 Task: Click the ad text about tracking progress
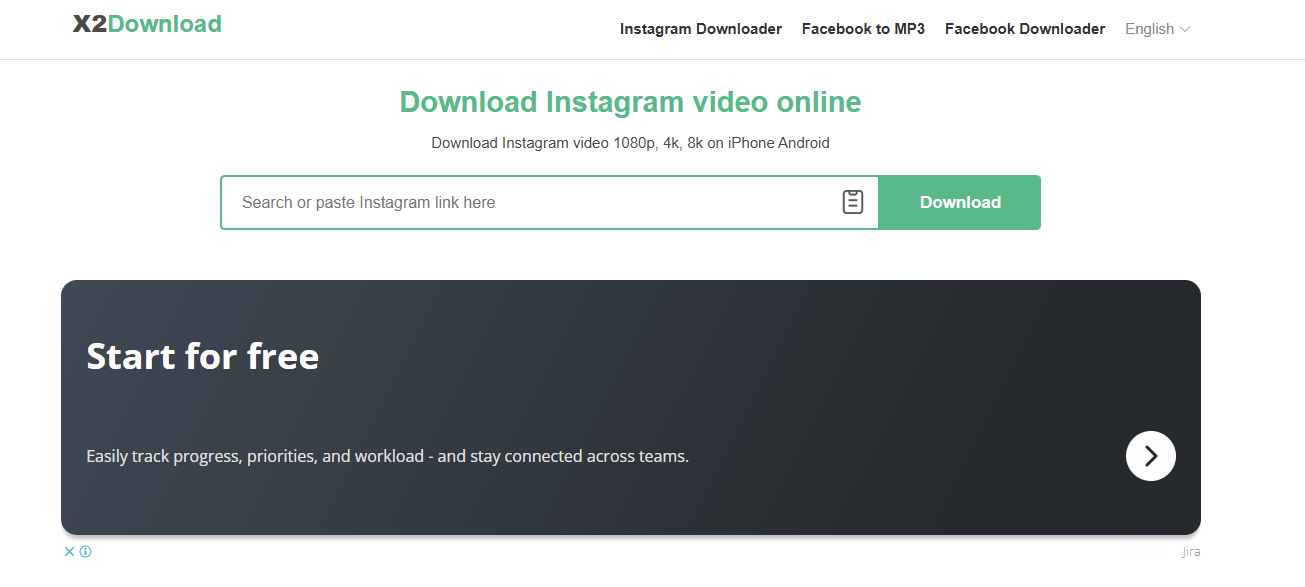(x=388, y=456)
